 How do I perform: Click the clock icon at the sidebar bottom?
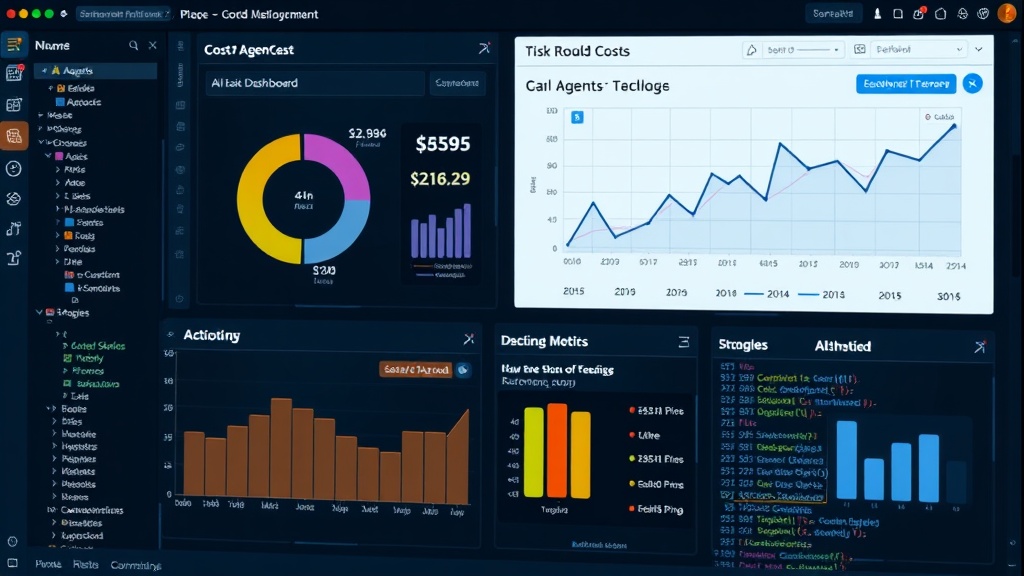click(12, 541)
